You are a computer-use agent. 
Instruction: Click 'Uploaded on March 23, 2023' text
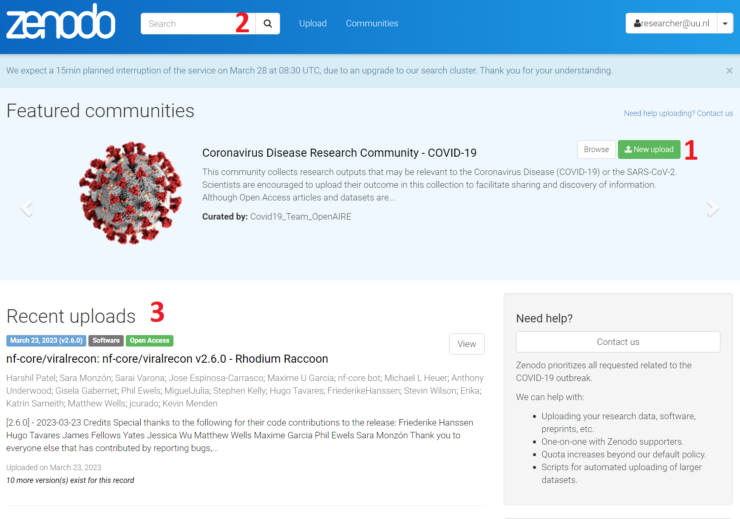pyautogui.click(x=54, y=468)
